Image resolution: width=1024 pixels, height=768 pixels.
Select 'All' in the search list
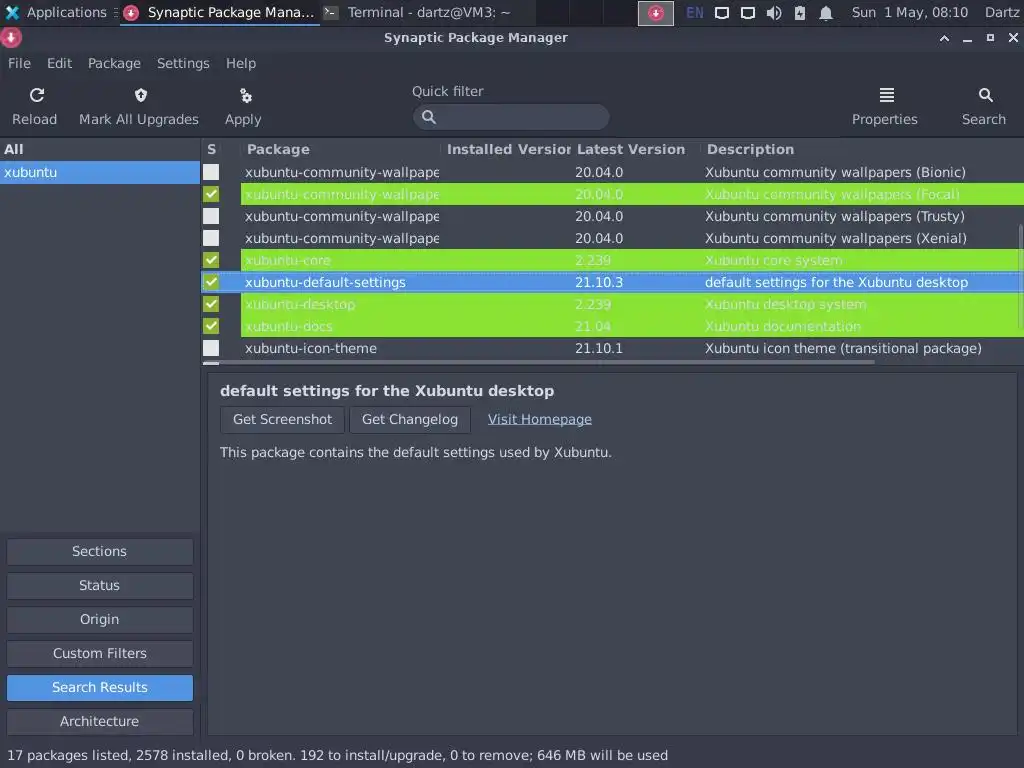pos(100,150)
